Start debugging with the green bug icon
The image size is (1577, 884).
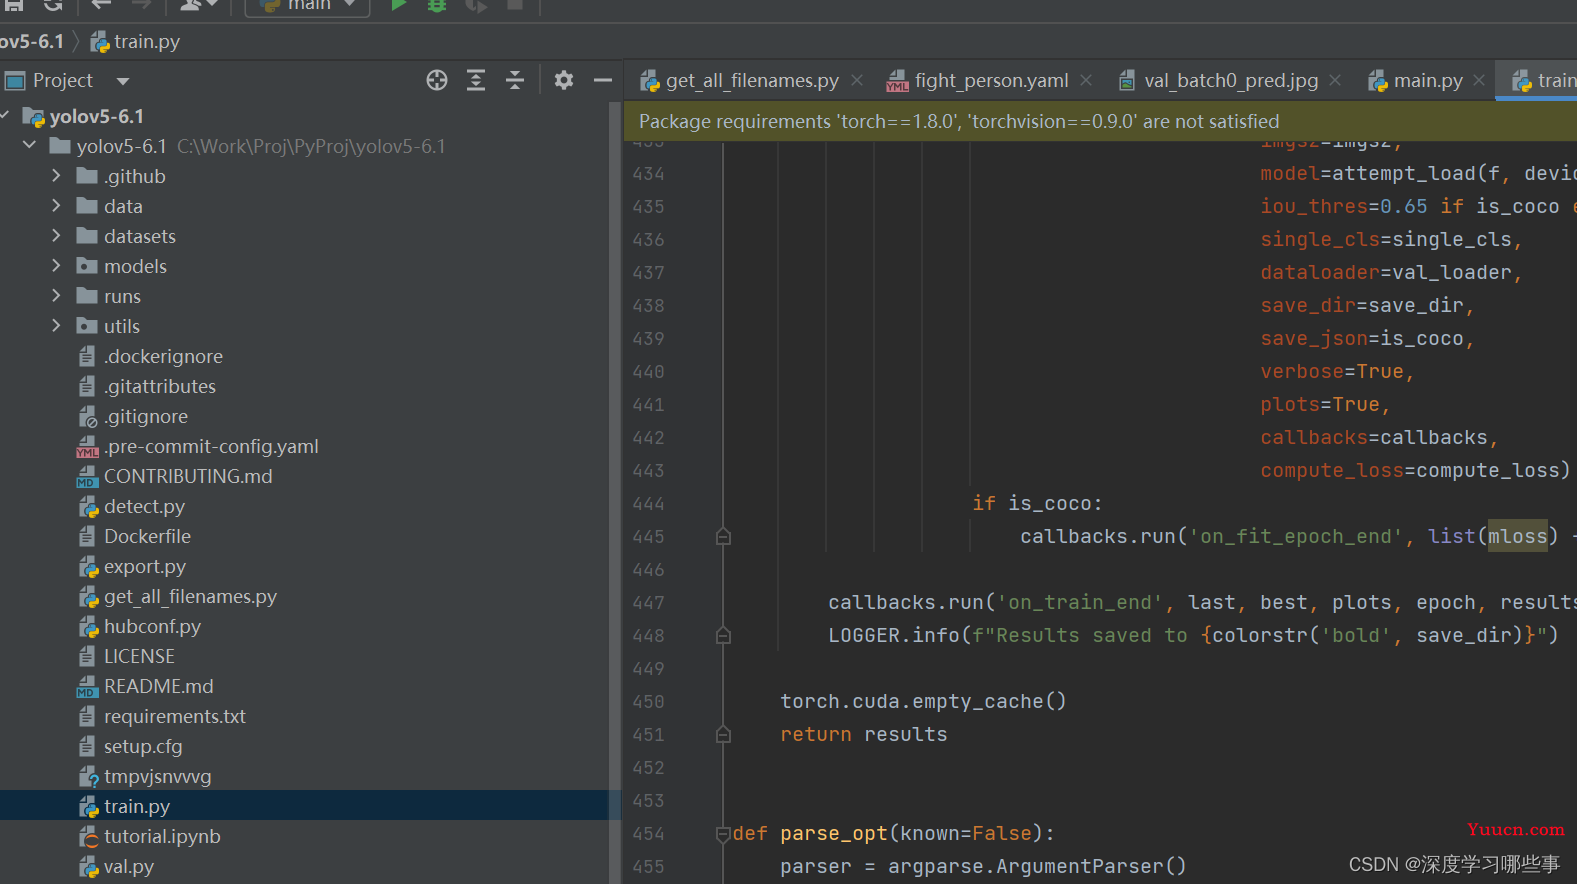tap(437, 5)
